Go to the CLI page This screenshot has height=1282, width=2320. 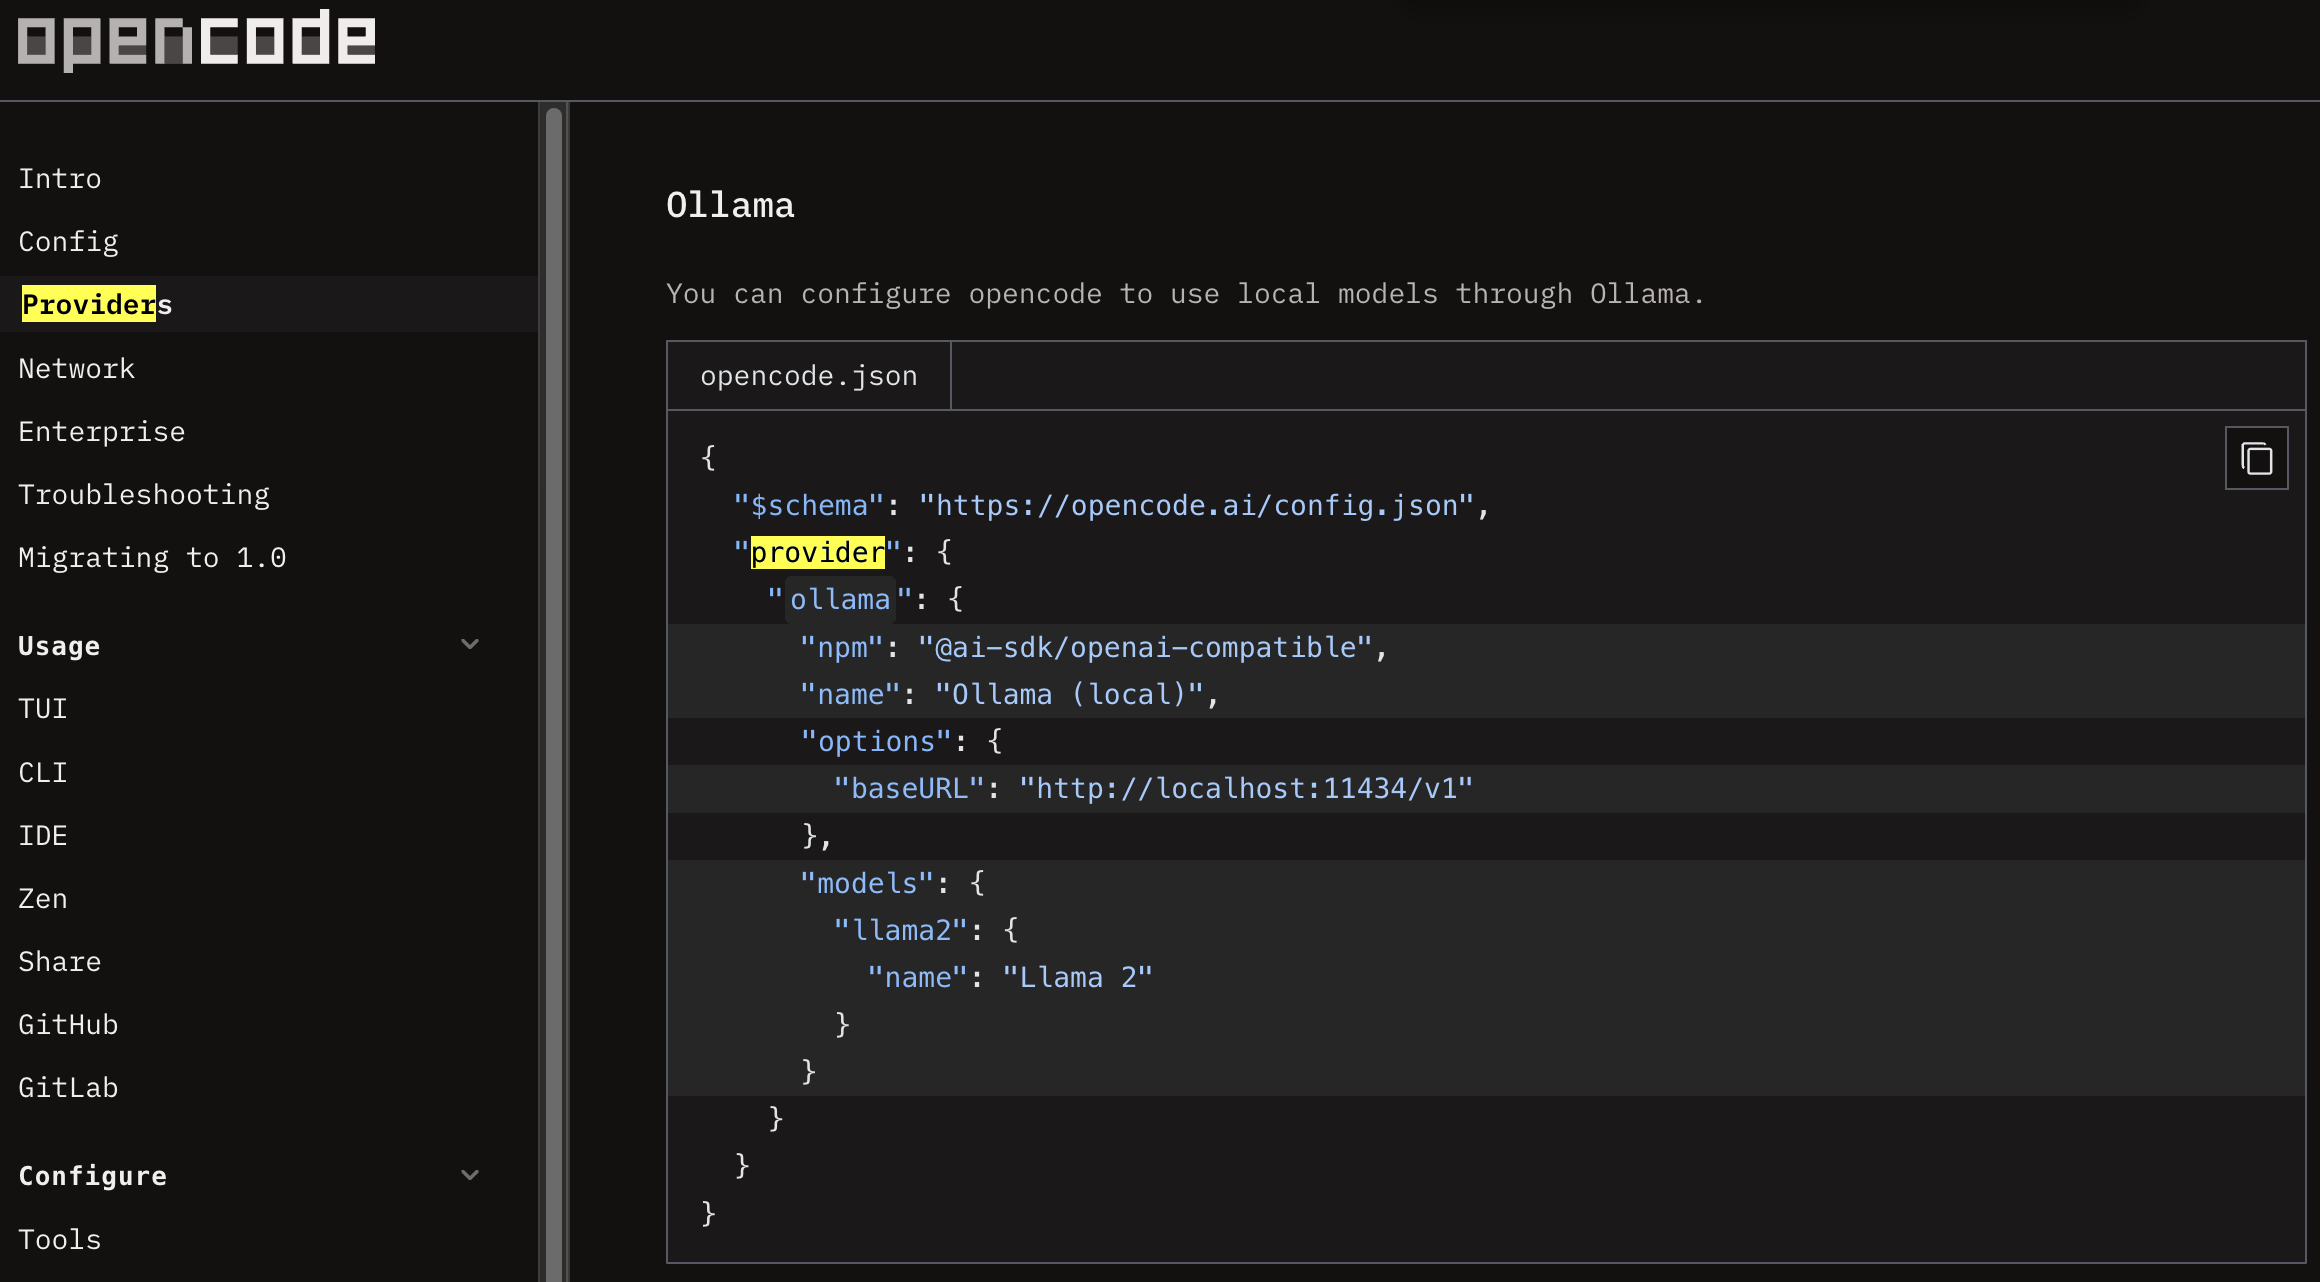point(43,773)
